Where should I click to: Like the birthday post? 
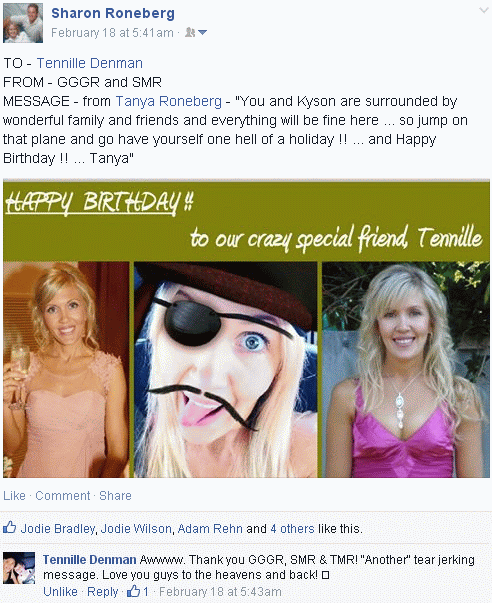(x=14, y=496)
